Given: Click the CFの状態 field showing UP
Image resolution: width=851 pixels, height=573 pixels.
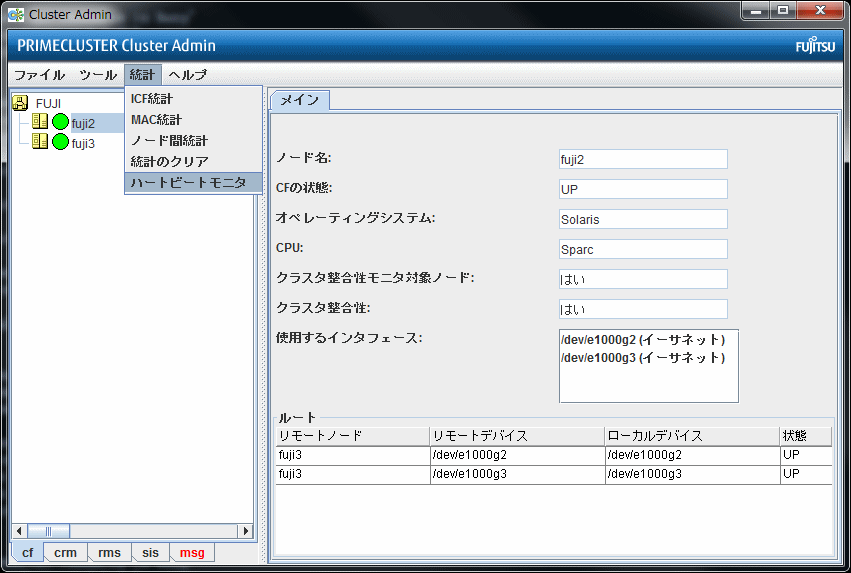Looking at the screenshot, I should [643, 189].
